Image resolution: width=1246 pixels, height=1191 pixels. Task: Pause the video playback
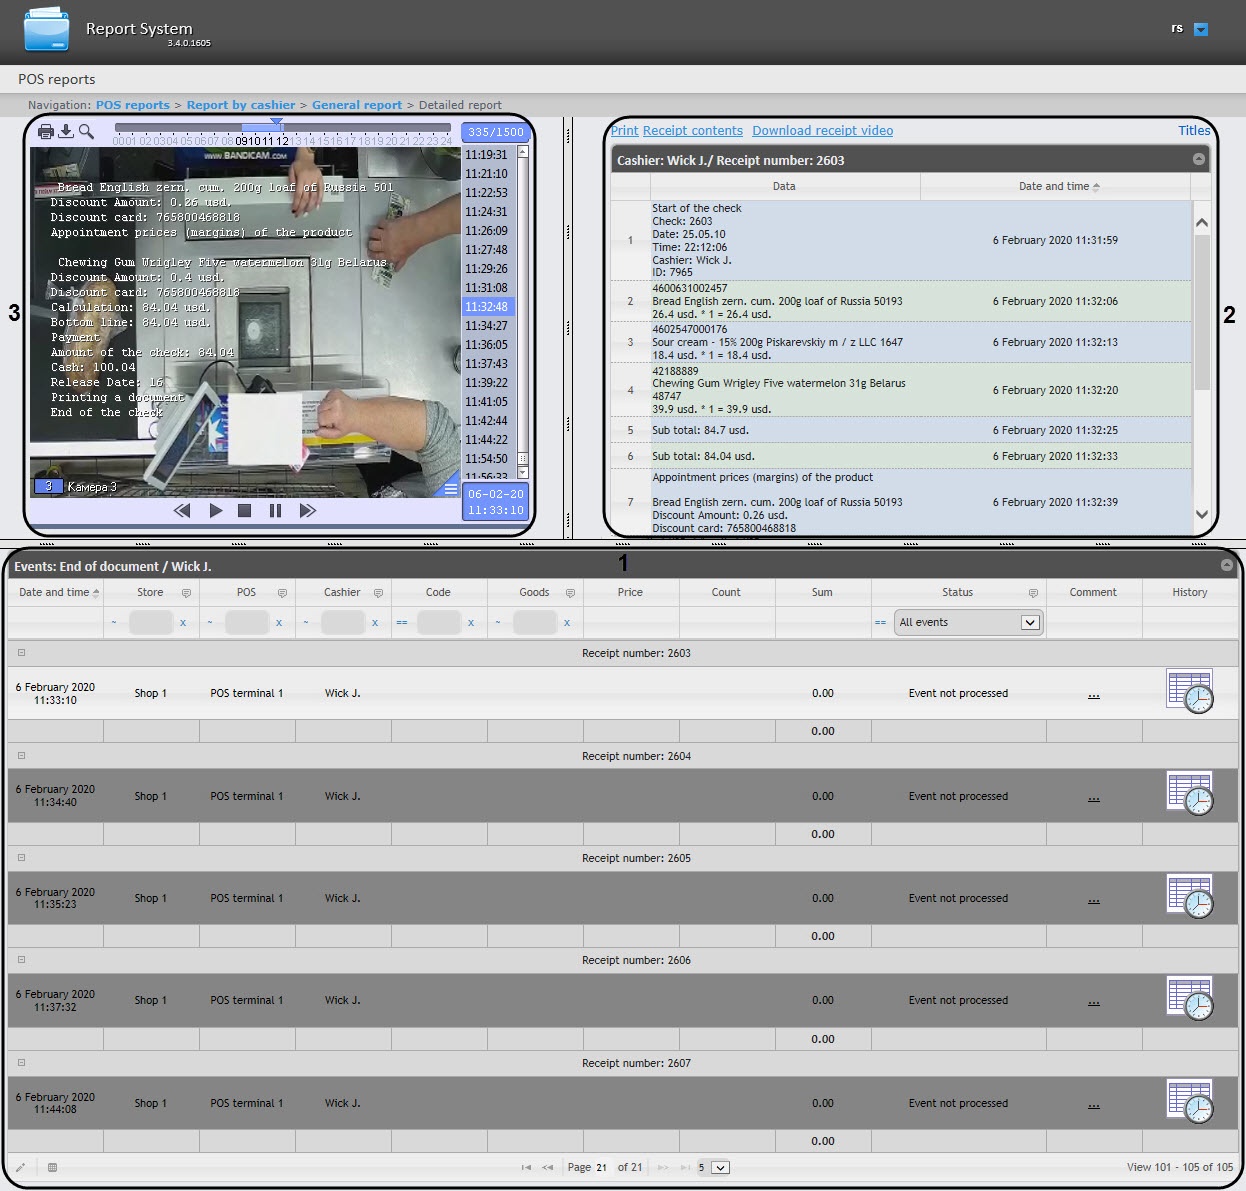click(275, 511)
